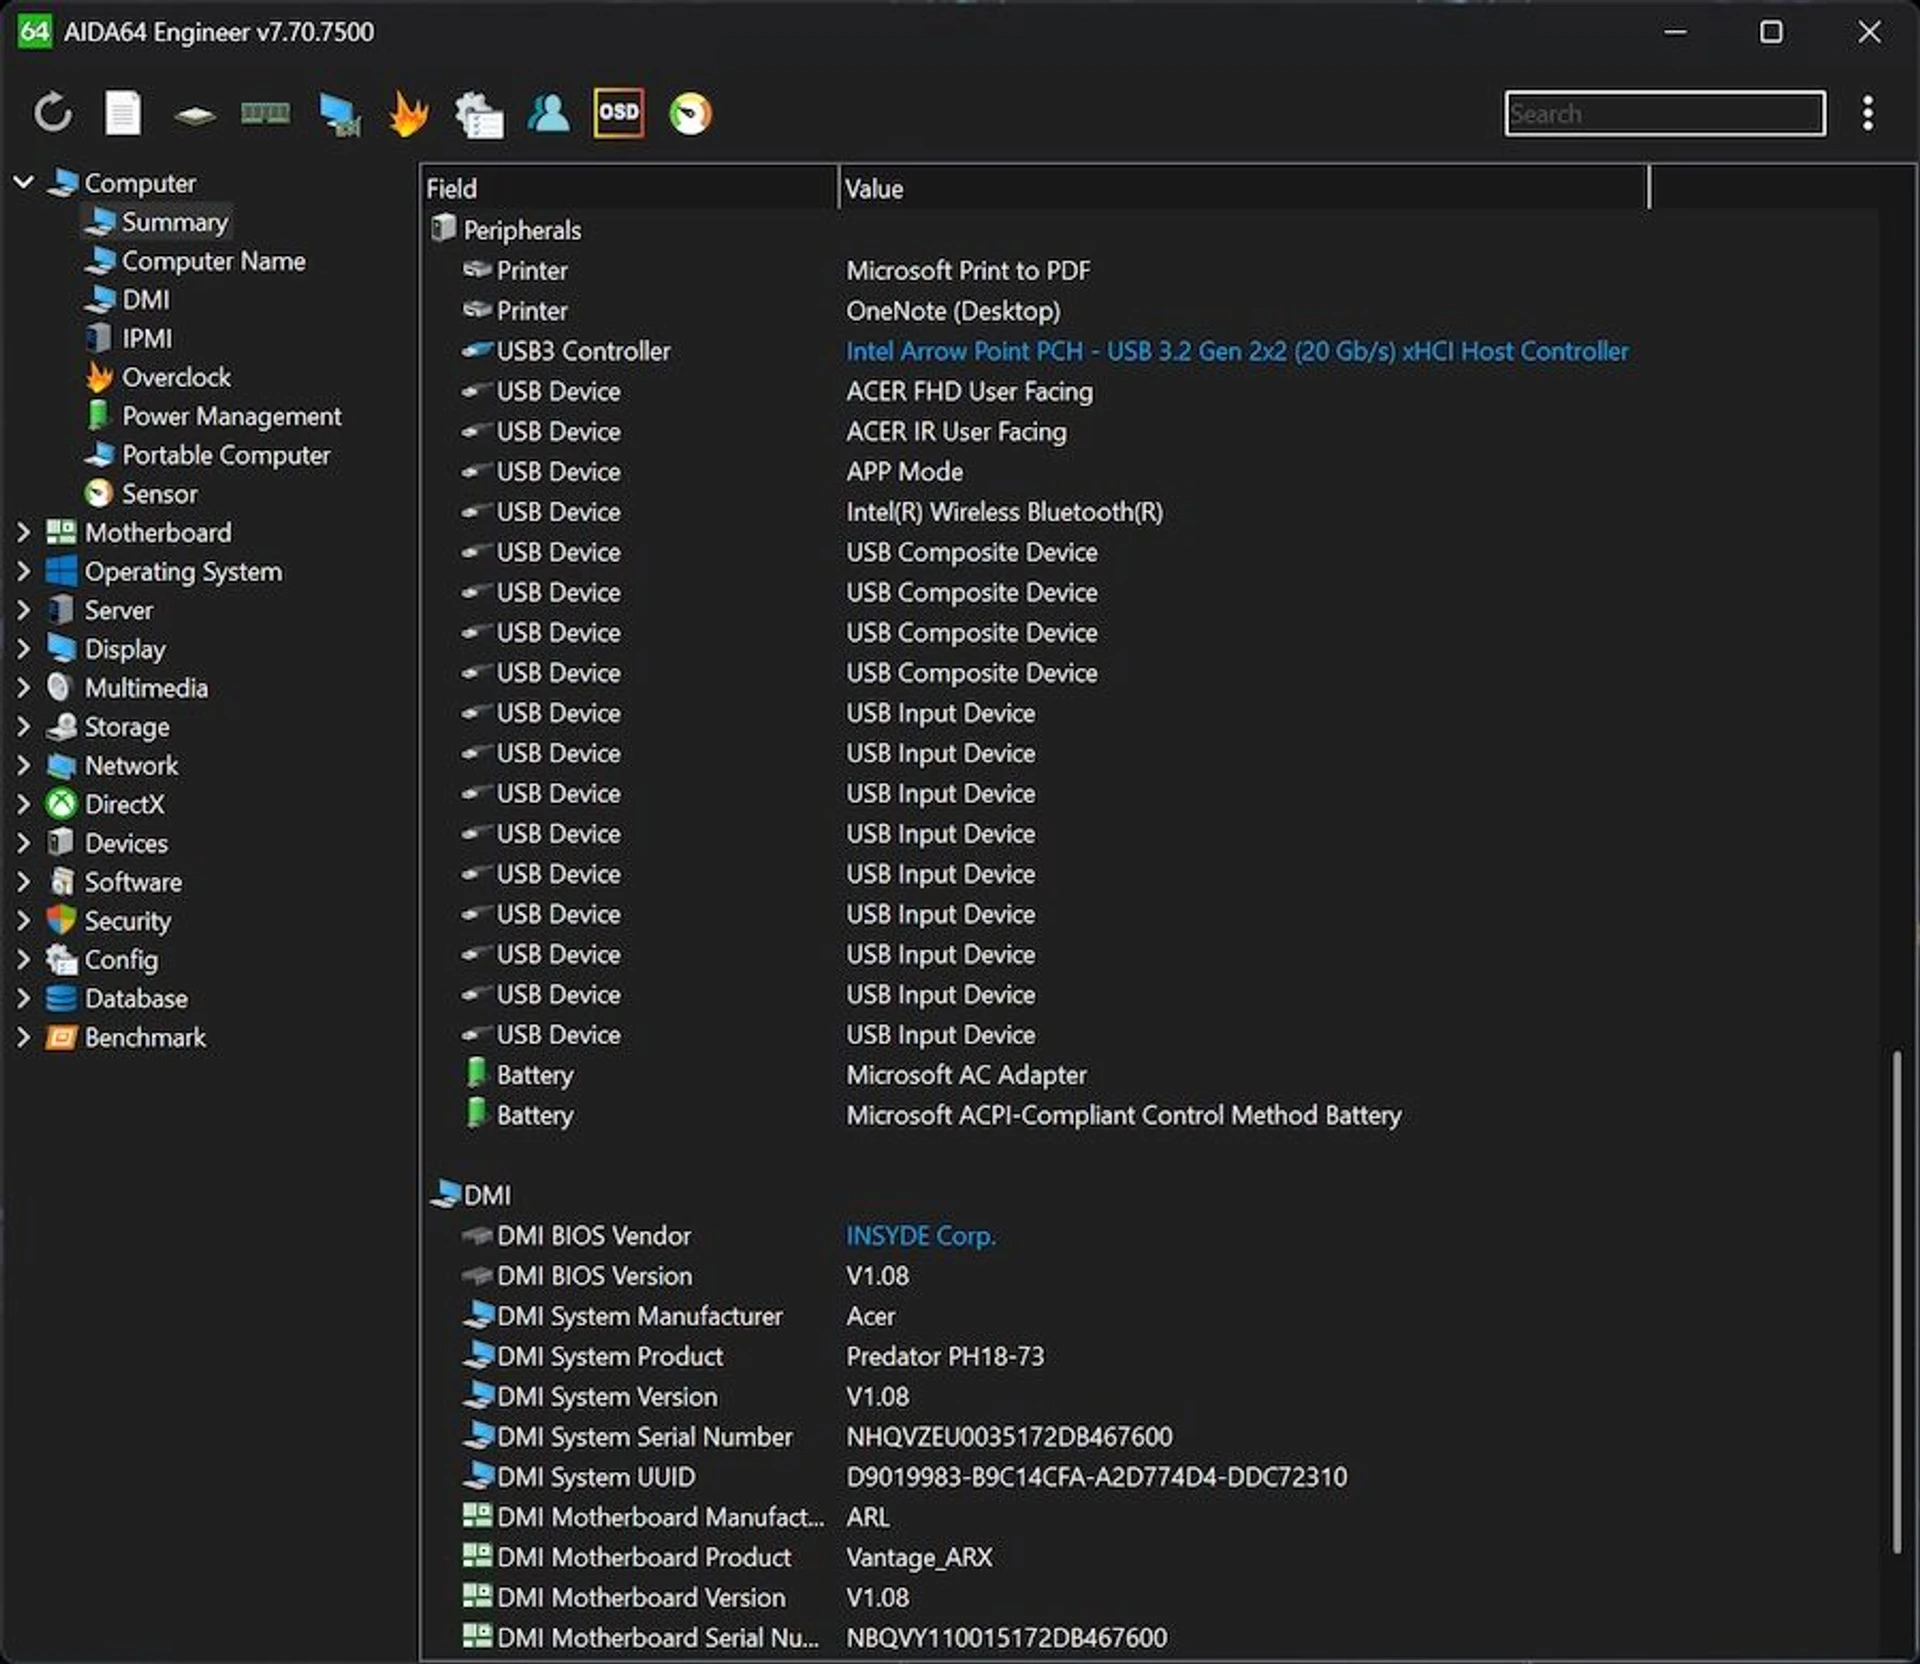
Task: Select Power Management in the tree
Action: click(x=213, y=416)
